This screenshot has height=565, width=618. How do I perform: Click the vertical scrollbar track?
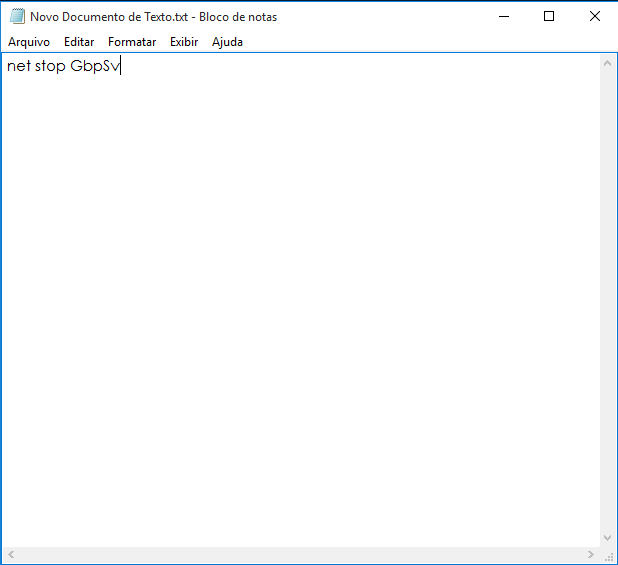(x=607, y=300)
